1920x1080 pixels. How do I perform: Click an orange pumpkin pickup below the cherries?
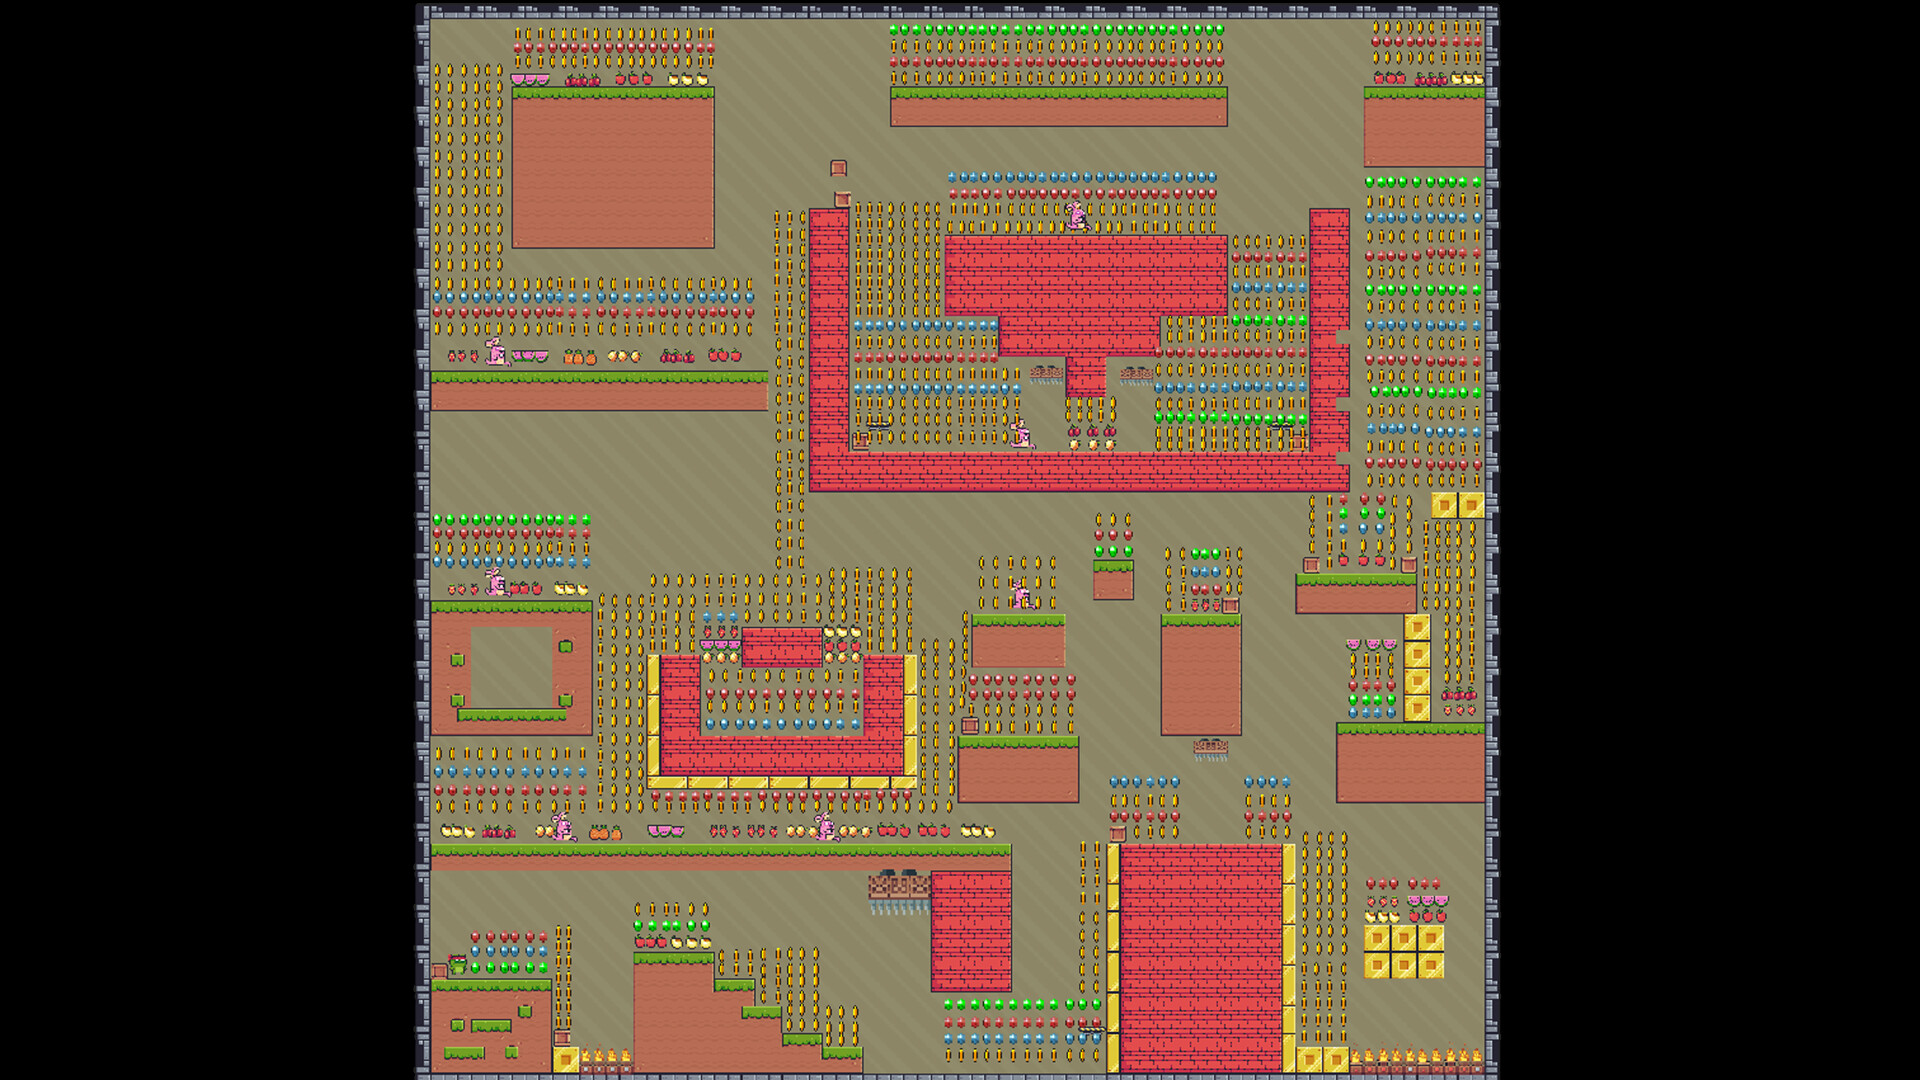(1074, 445)
